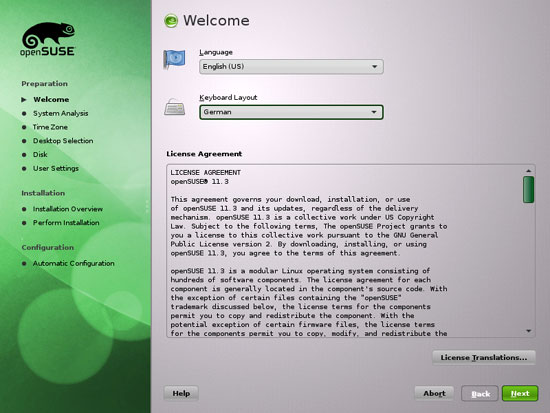Select the Welcome step in sidebar
550x413 pixels.
point(51,100)
